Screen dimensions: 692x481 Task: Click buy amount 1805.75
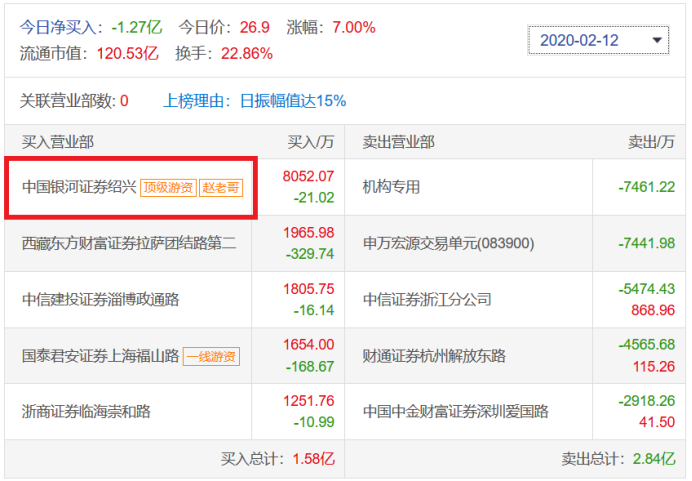coord(308,289)
